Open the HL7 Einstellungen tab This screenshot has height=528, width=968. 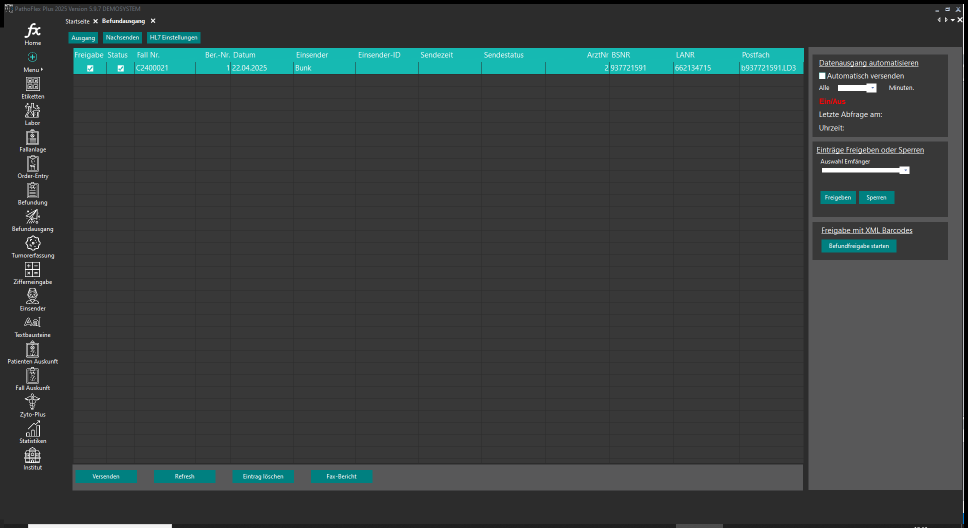[x=174, y=37]
